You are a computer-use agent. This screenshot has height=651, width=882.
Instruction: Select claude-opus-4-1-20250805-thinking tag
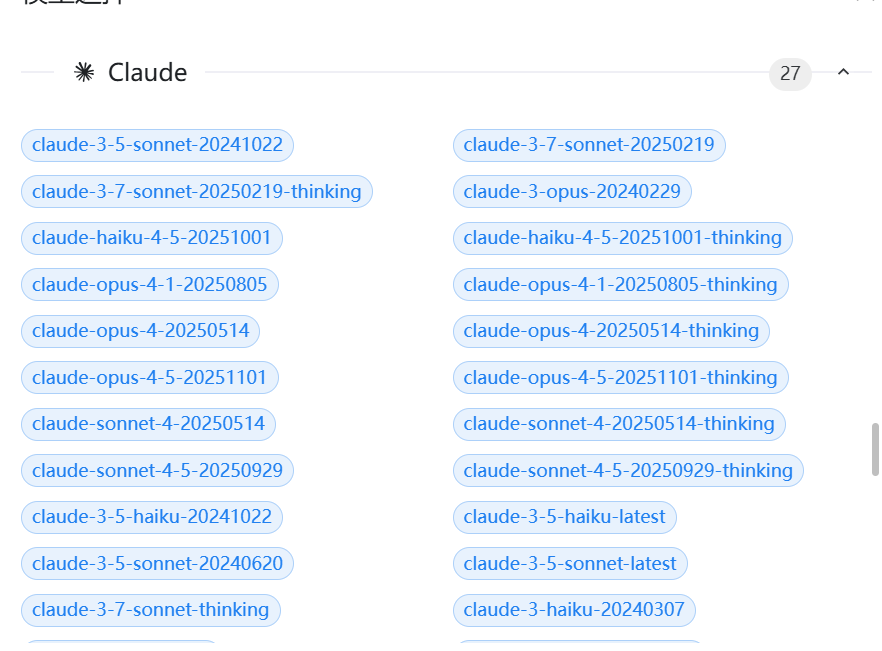pos(620,285)
